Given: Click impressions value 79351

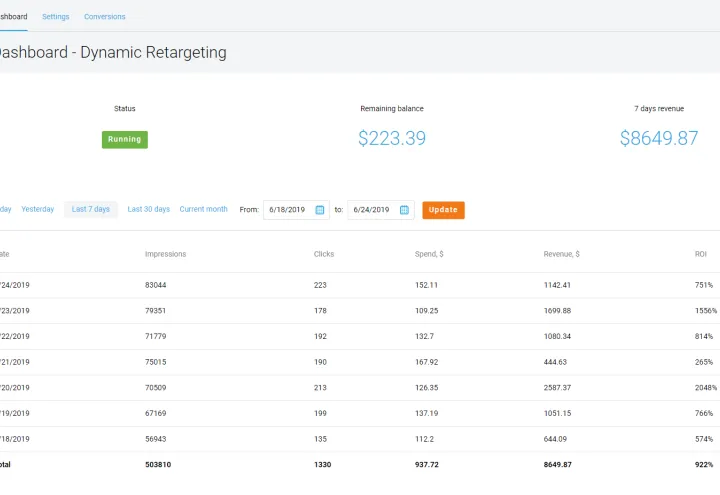Looking at the screenshot, I should coord(156,311).
